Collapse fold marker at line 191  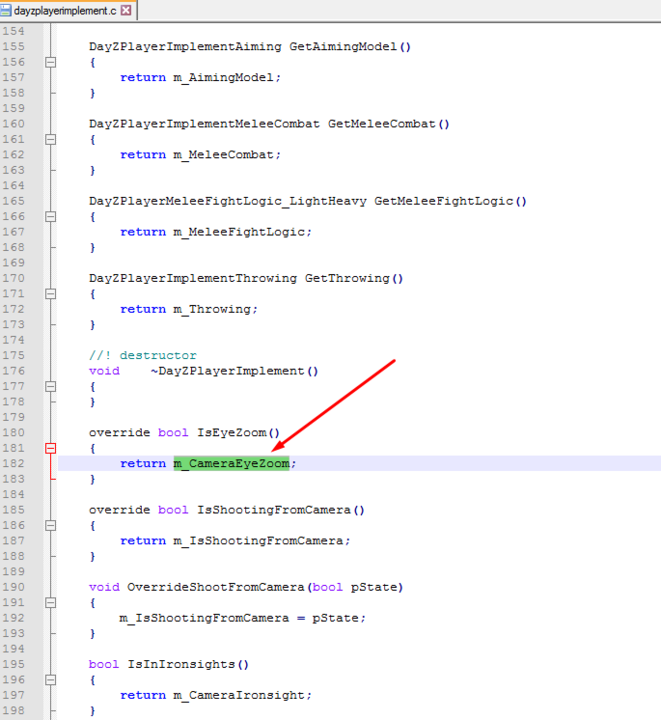pos(50,602)
